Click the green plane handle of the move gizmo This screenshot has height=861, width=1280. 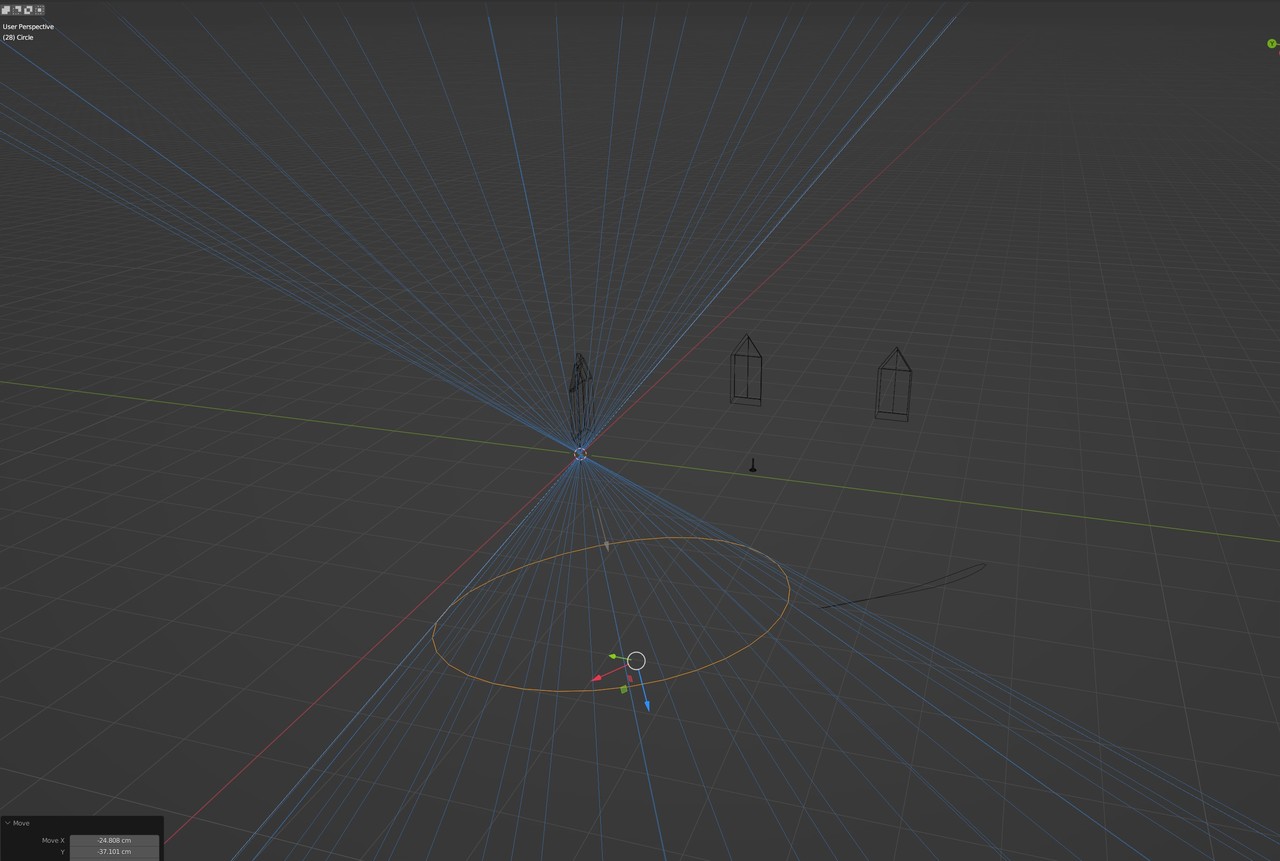pyautogui.click(x=624, y=689)
